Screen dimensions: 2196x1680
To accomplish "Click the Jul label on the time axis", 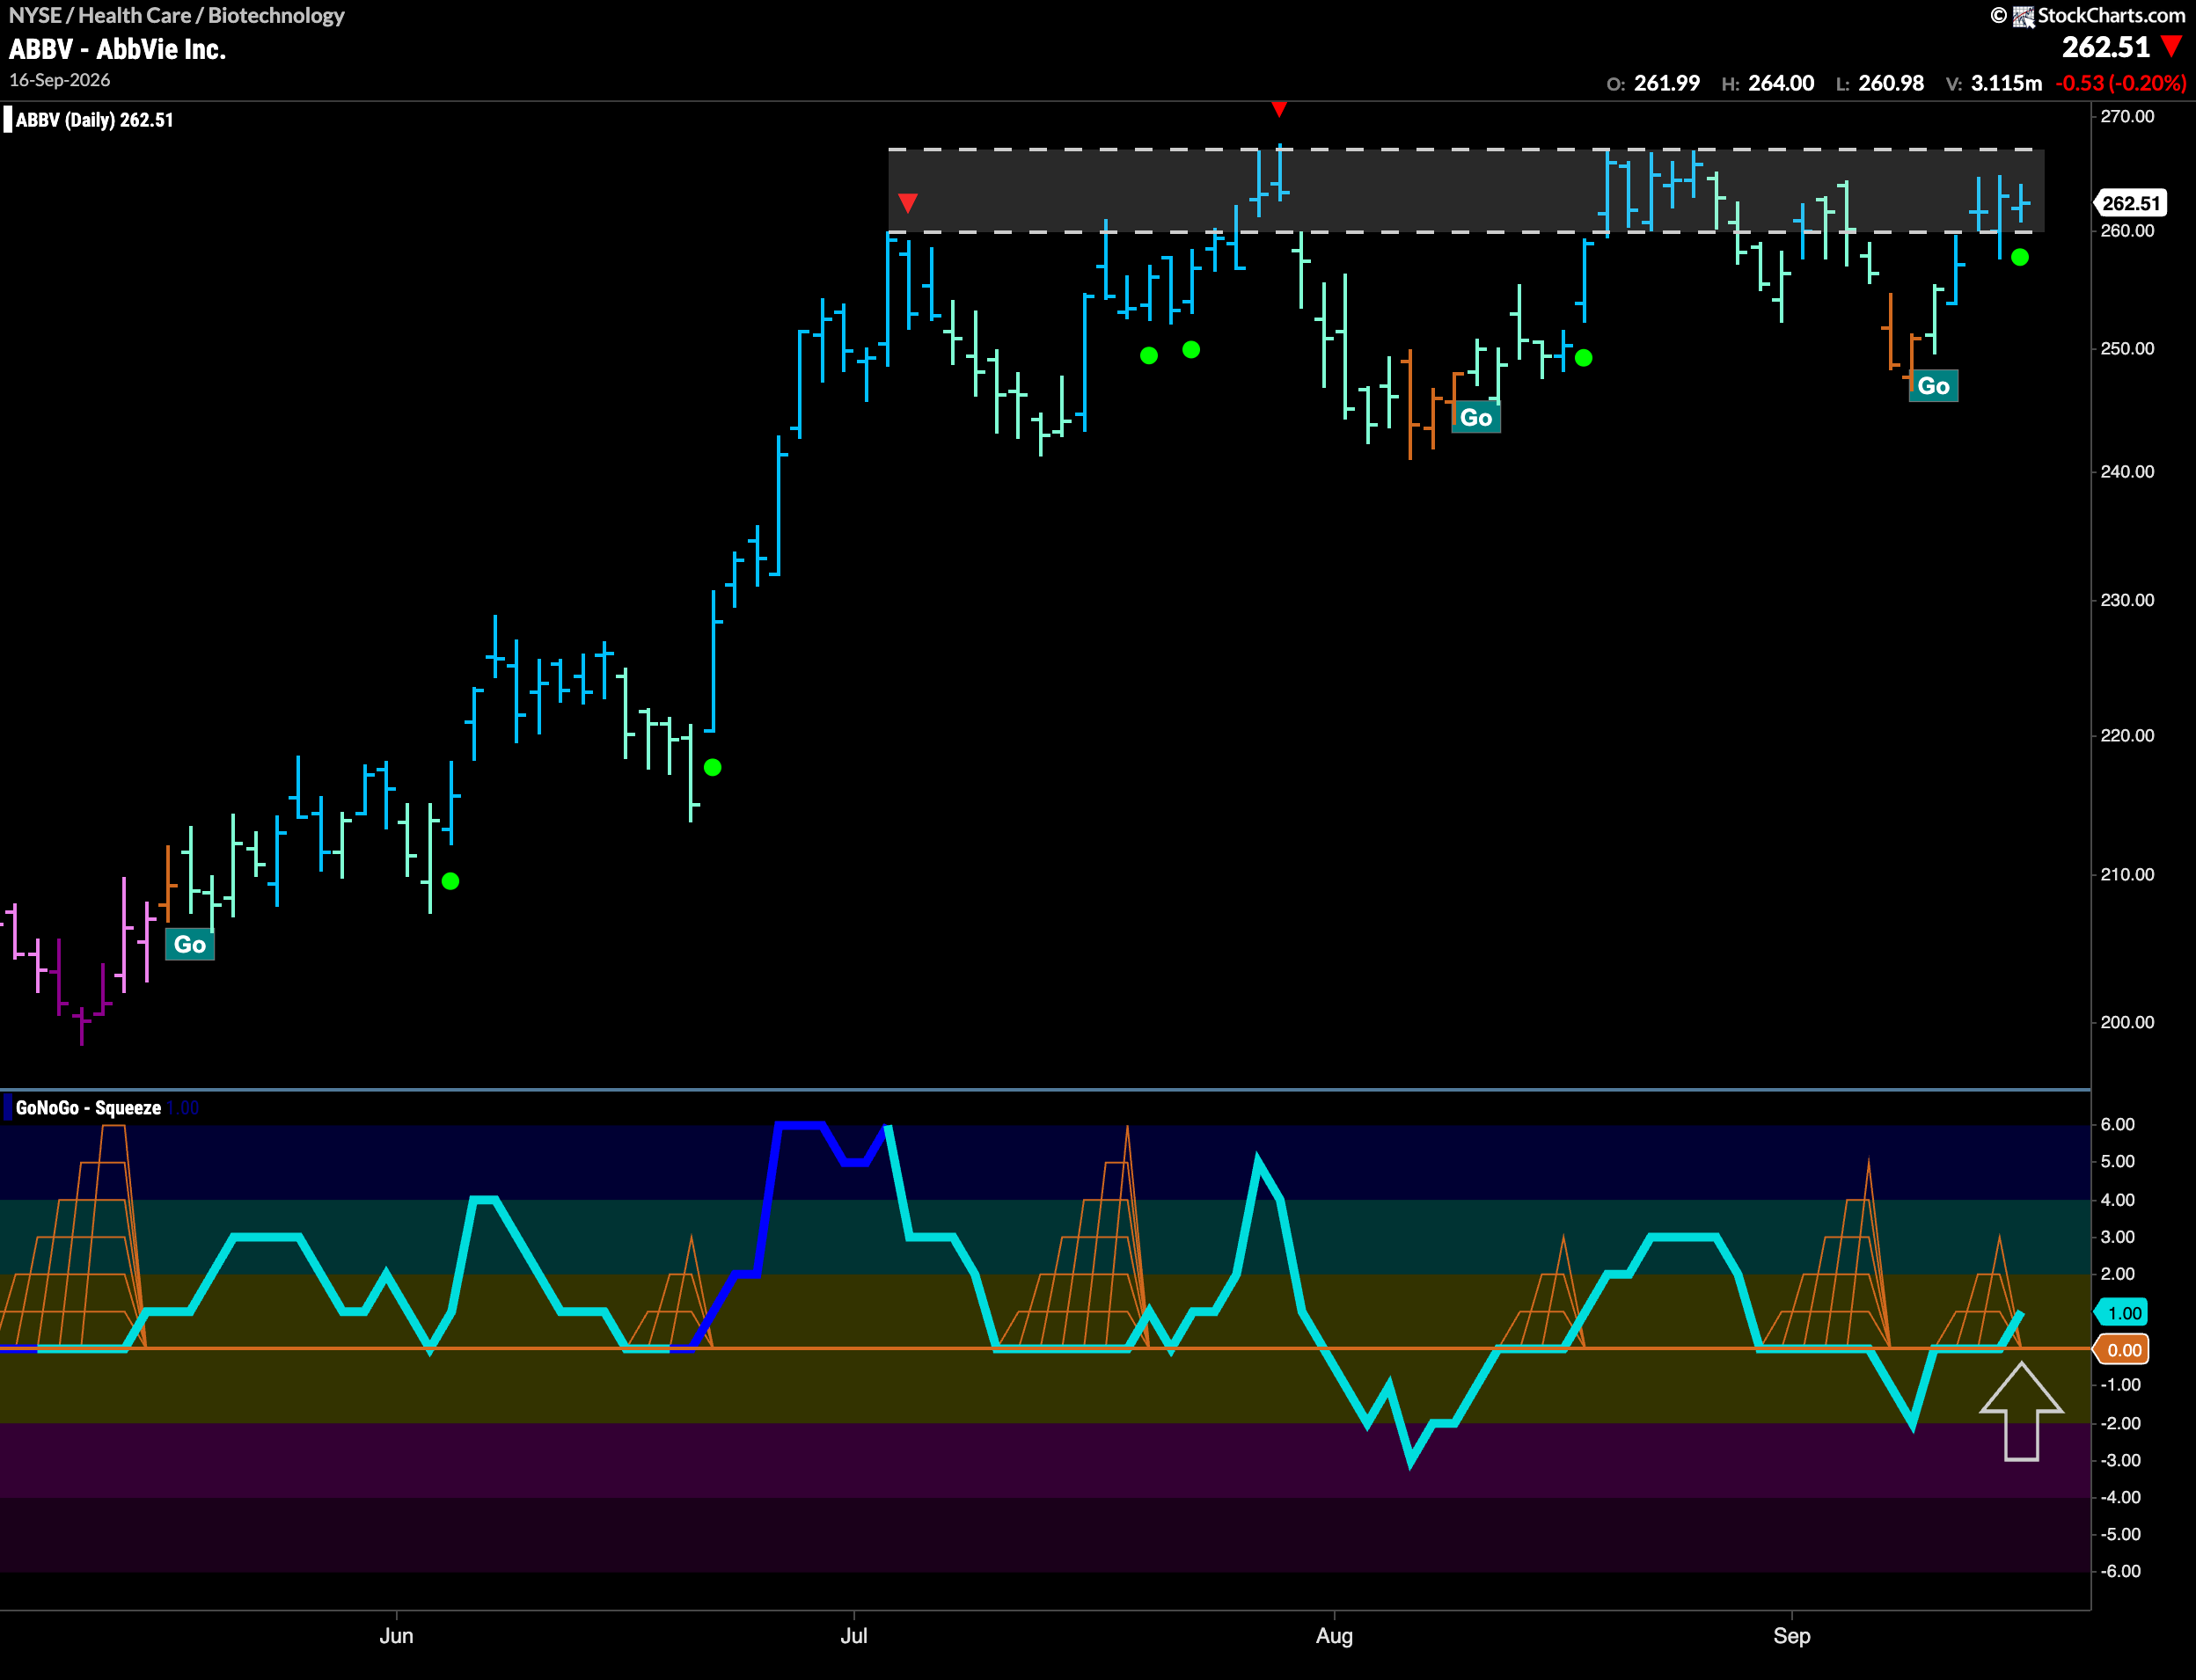I will [x=854, y=1636].
